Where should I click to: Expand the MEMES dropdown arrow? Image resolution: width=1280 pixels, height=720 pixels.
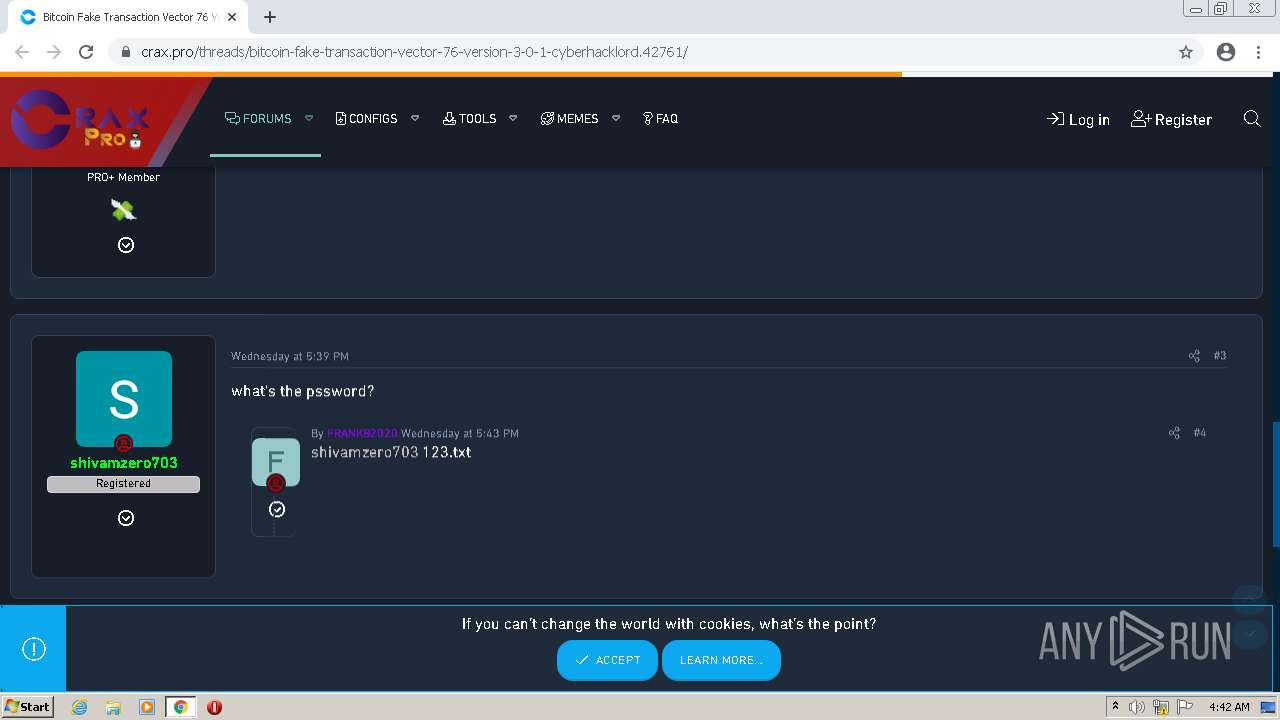click(x=616, y=118)
